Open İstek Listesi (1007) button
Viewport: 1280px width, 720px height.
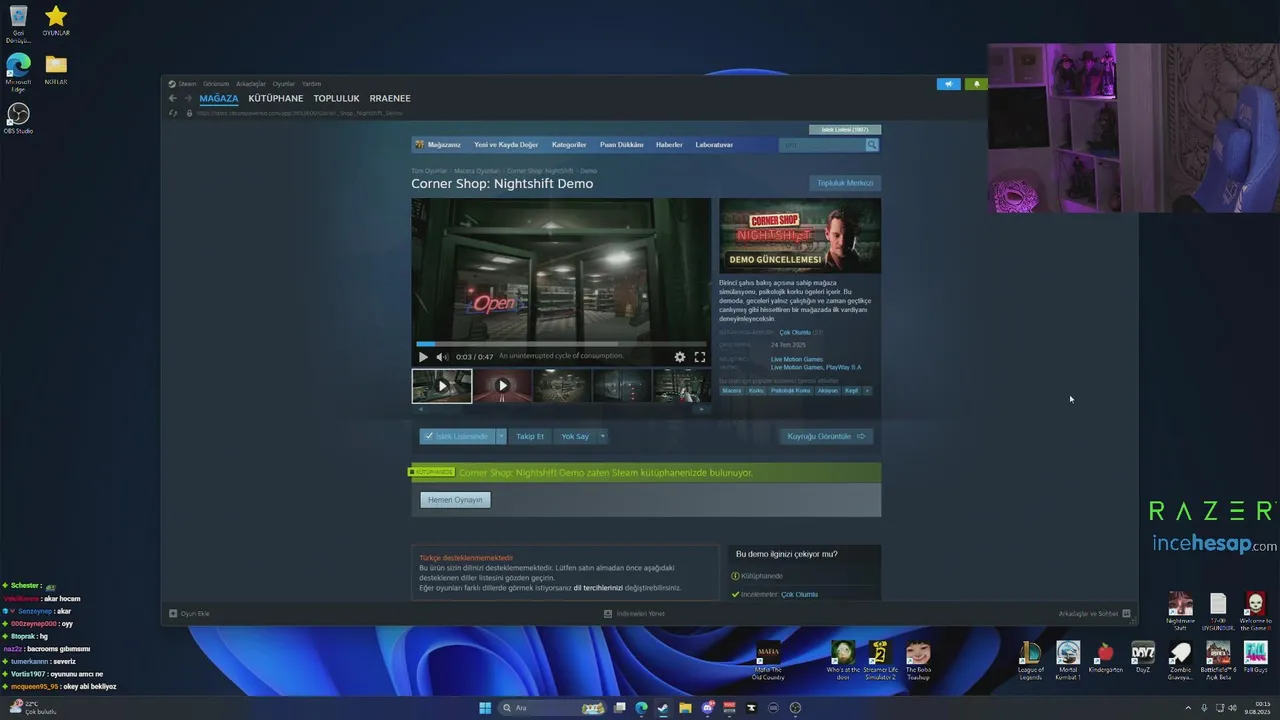click(845, 129)
